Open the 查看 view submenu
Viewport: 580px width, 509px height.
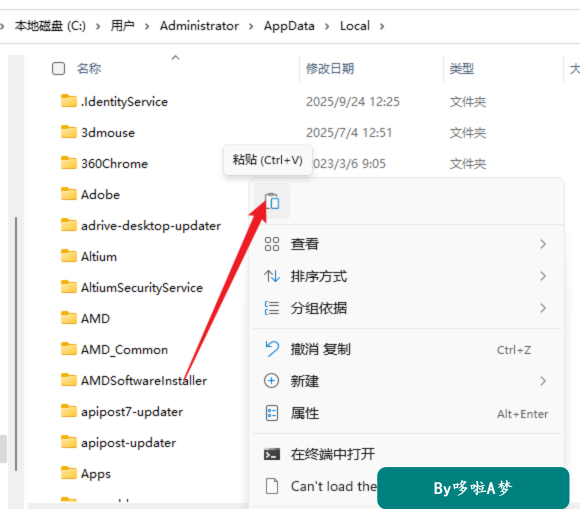pos(406,244)
